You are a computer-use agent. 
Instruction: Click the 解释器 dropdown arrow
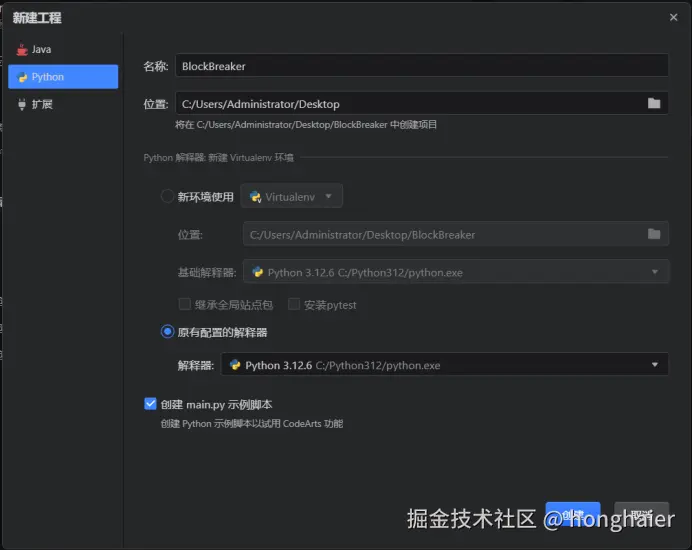pyautogui.click(x=655, y=365)
